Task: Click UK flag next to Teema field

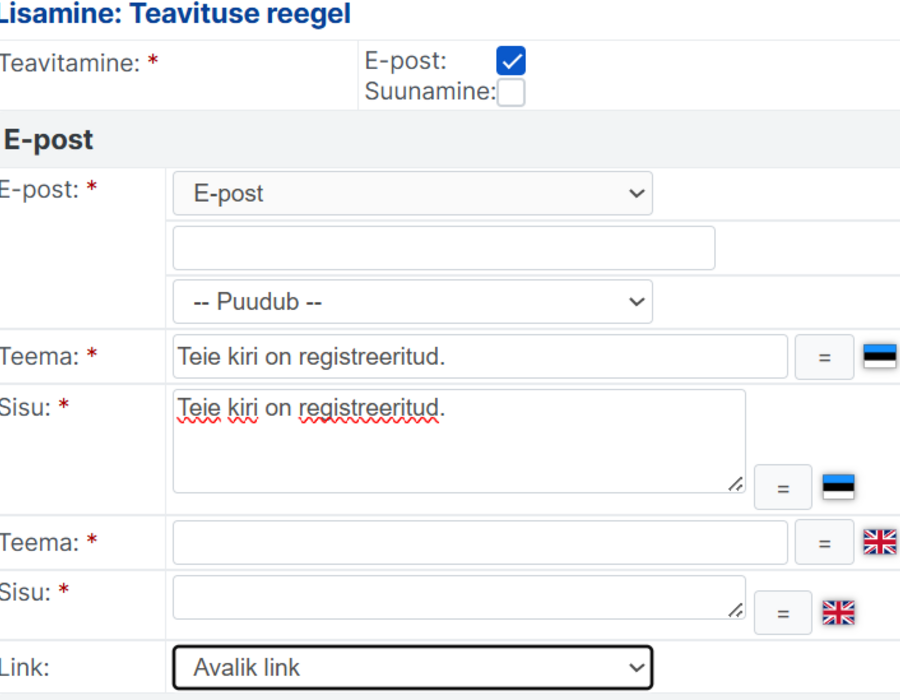Action: (880, 542)
